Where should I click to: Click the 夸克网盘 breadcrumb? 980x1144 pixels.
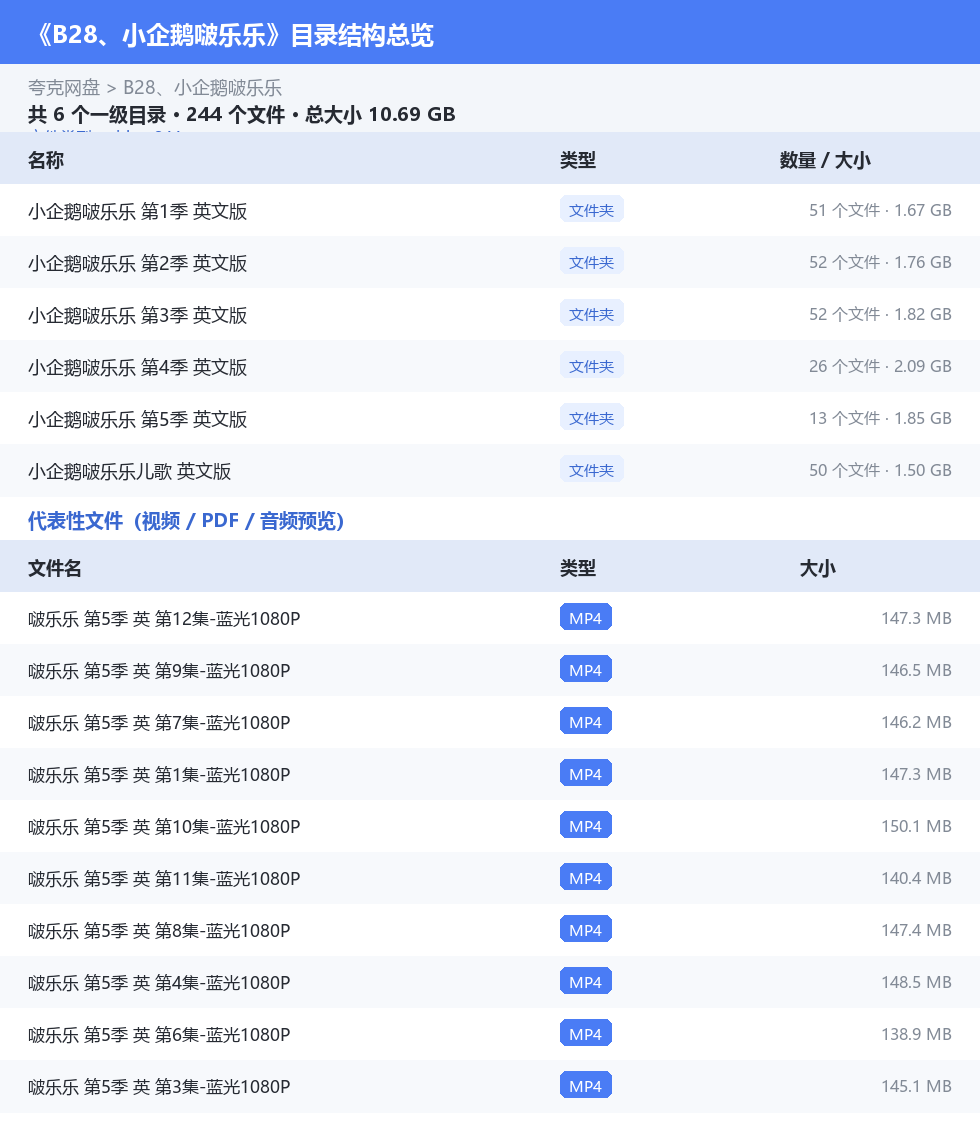[x=63, y=88]
